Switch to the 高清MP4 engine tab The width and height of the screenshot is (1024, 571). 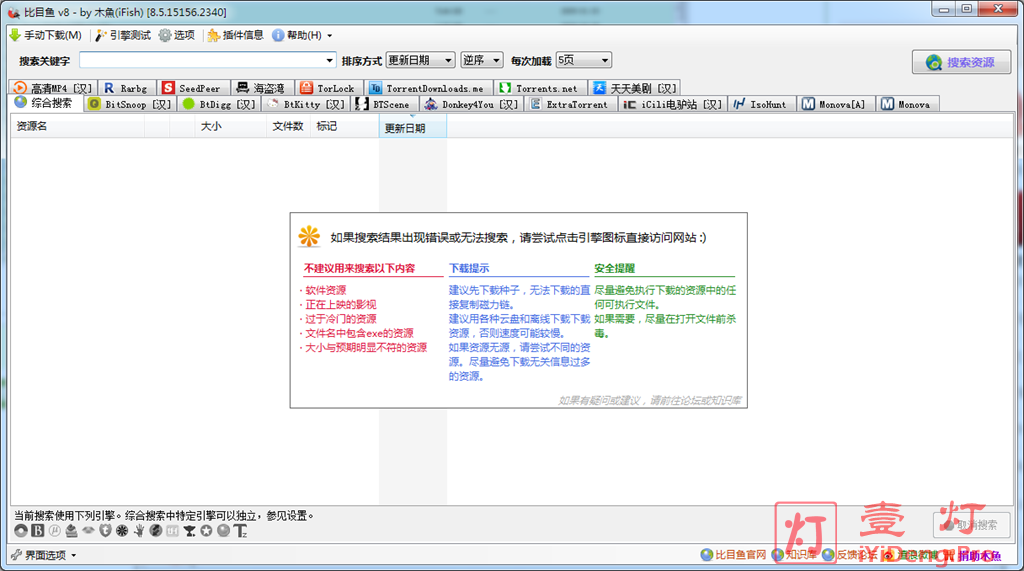[52, 88]
